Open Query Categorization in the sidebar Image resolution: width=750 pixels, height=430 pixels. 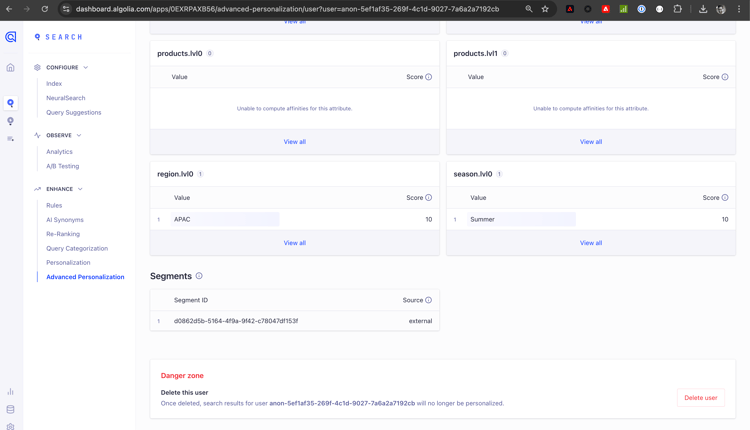77,248
